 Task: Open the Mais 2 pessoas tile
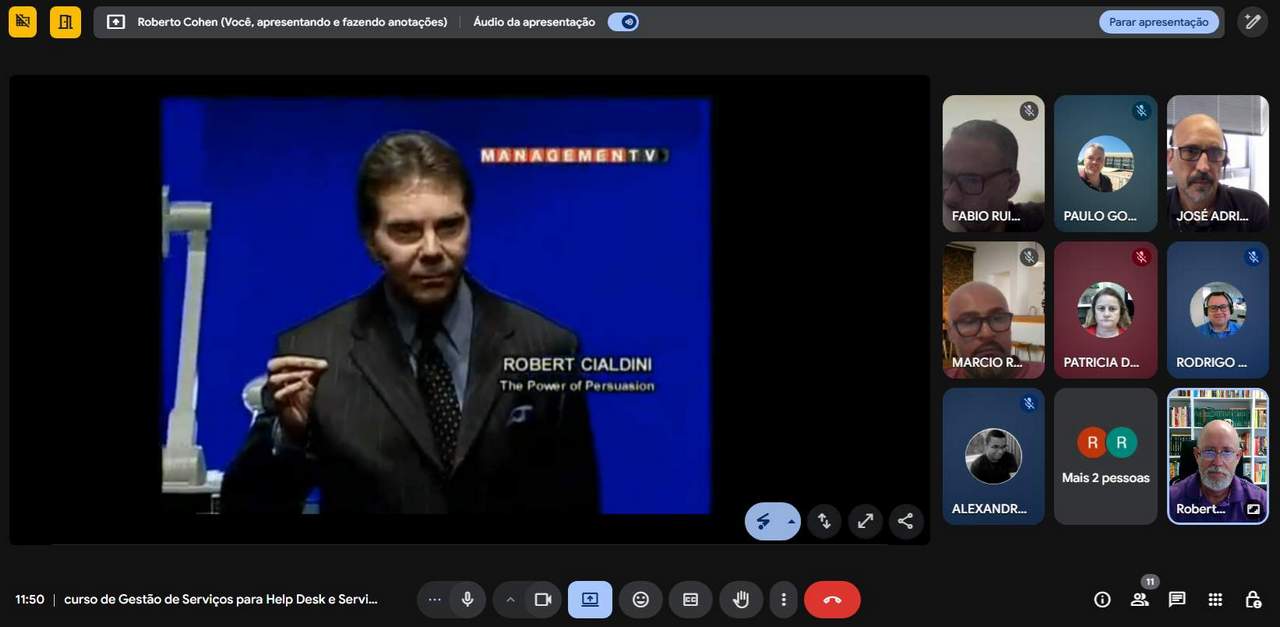(x=1105, y=456)
